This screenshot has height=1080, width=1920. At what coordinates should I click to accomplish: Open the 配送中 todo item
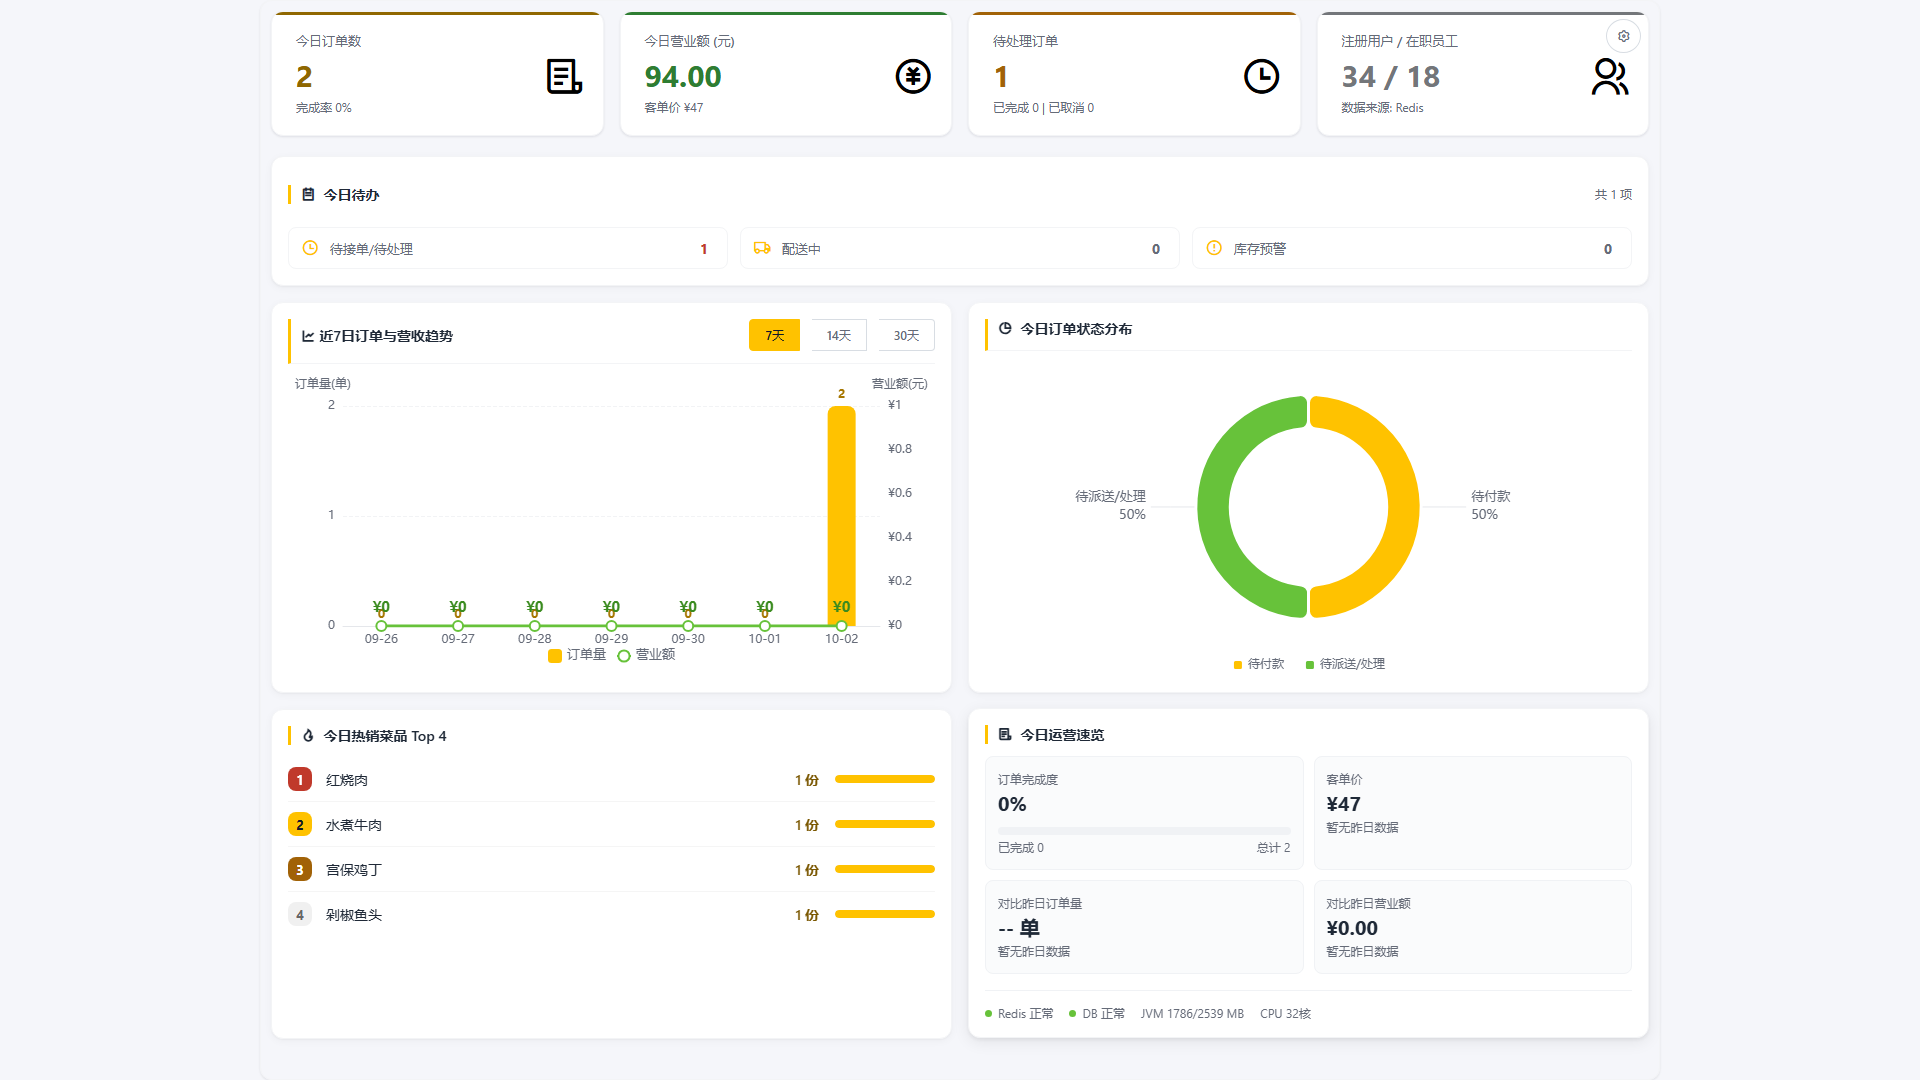960,248
